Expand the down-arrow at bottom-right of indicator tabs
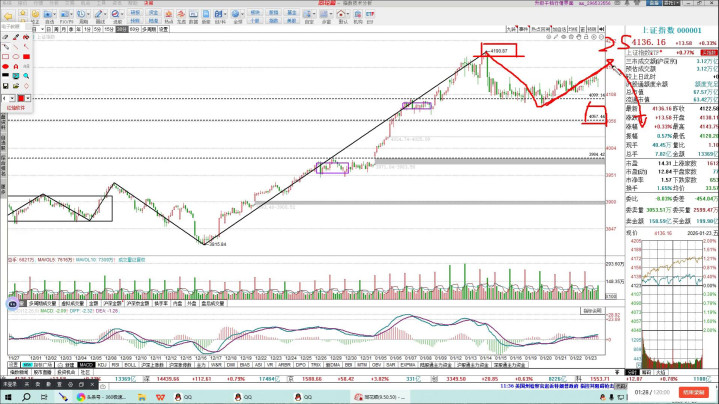 [618, 372]
